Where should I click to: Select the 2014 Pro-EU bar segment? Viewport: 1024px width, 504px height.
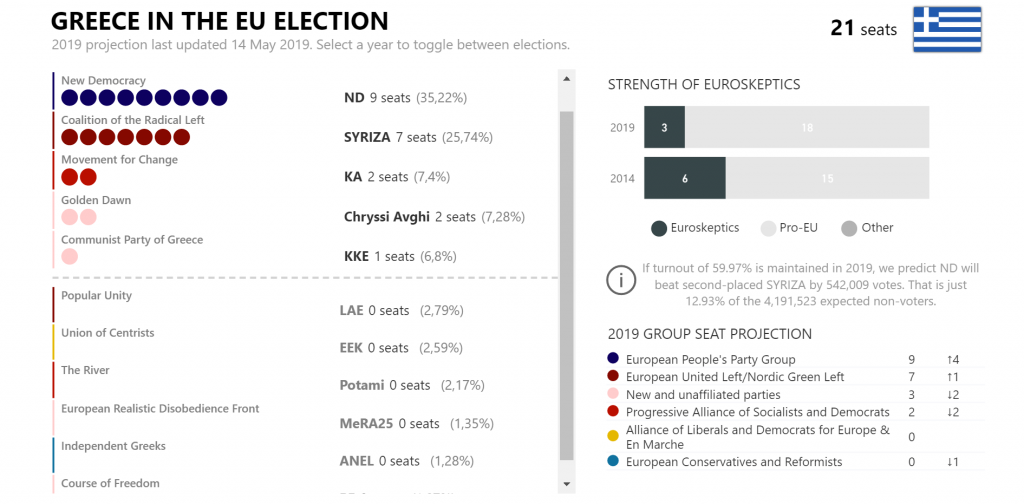point(827,178)
